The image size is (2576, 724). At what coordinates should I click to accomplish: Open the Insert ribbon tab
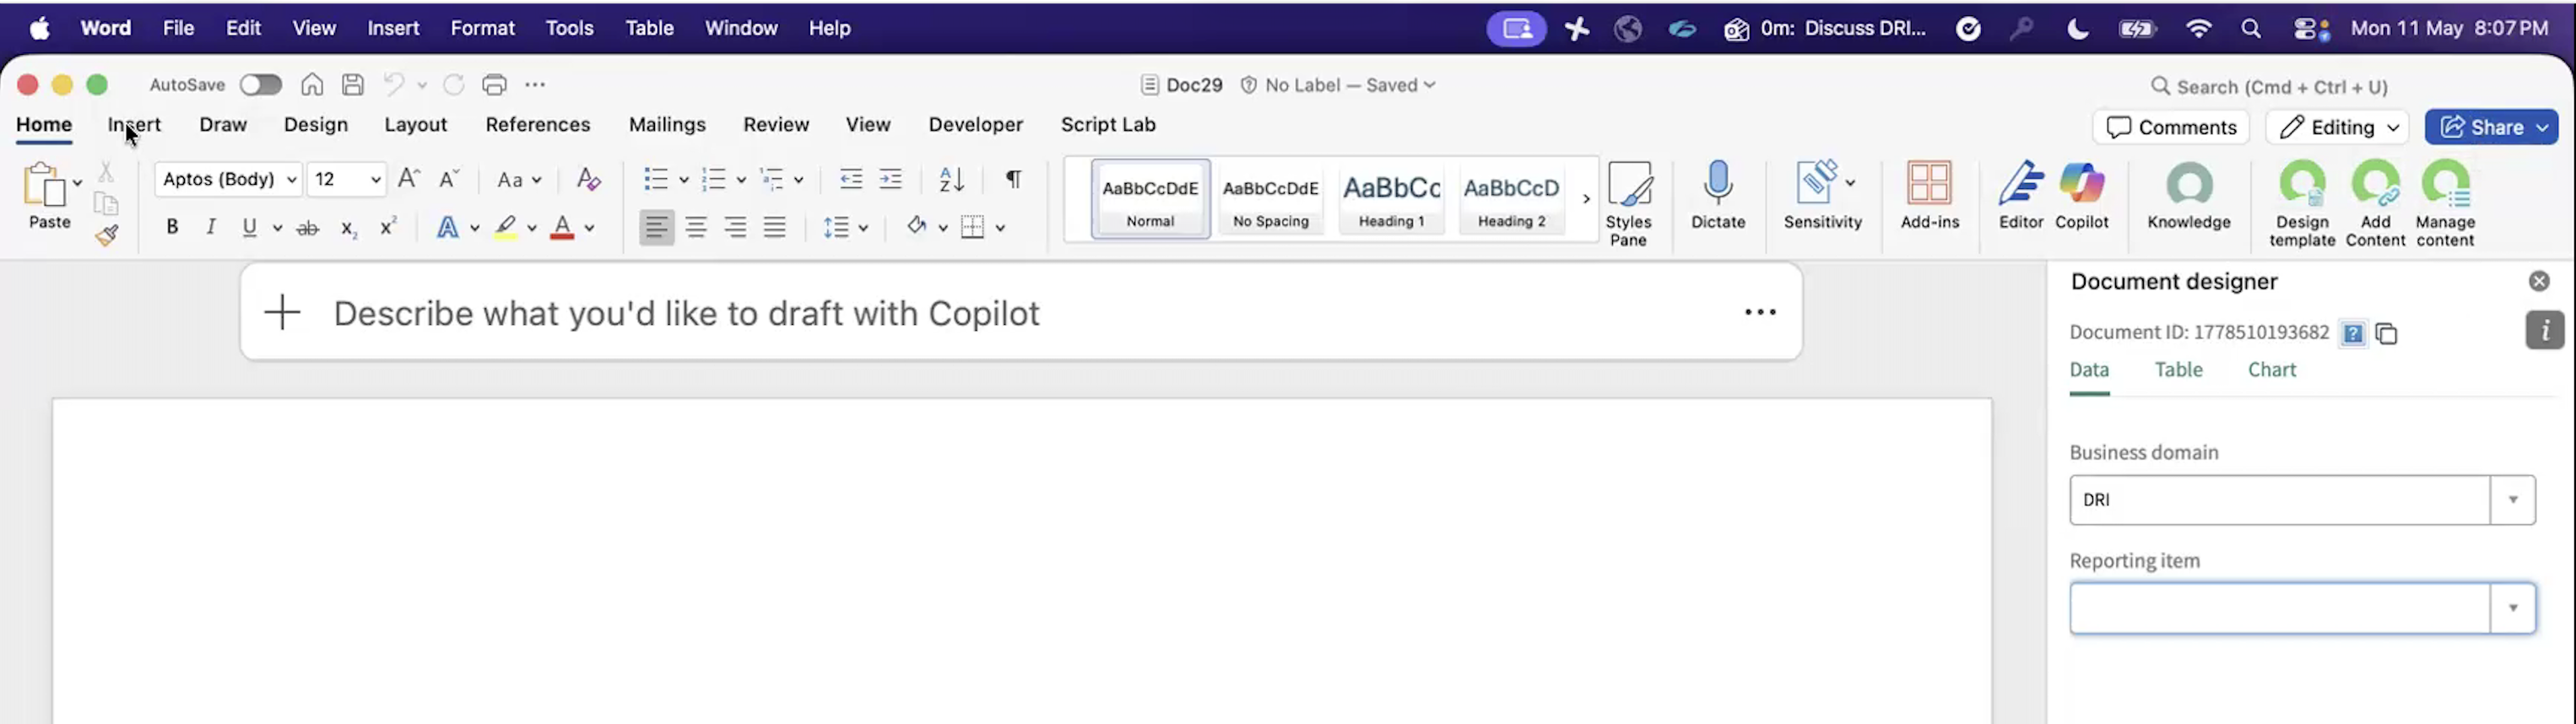pyautogui.click(x=134, y=125)
